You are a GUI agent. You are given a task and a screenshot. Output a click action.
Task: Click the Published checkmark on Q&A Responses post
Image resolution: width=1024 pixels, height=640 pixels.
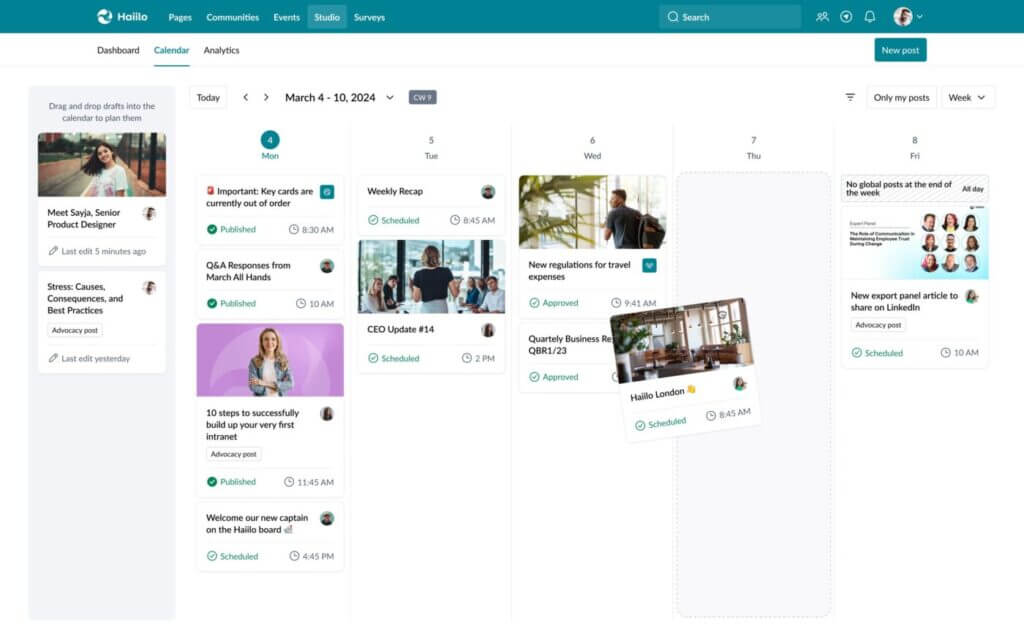point(213,303)
